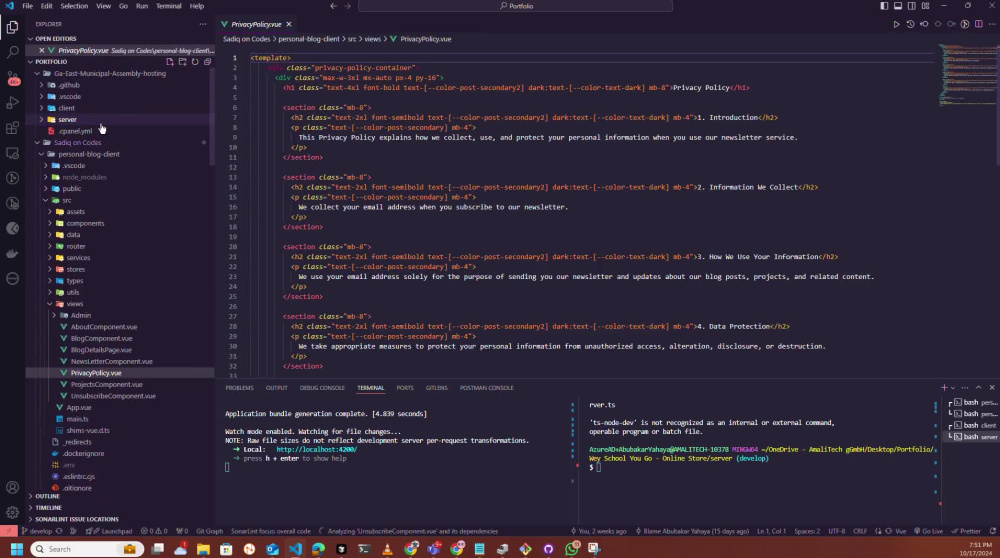Close the PrivacyPolicy.vue editor tab
This screenshot has height=558, width=1000.
click(289, 24)
